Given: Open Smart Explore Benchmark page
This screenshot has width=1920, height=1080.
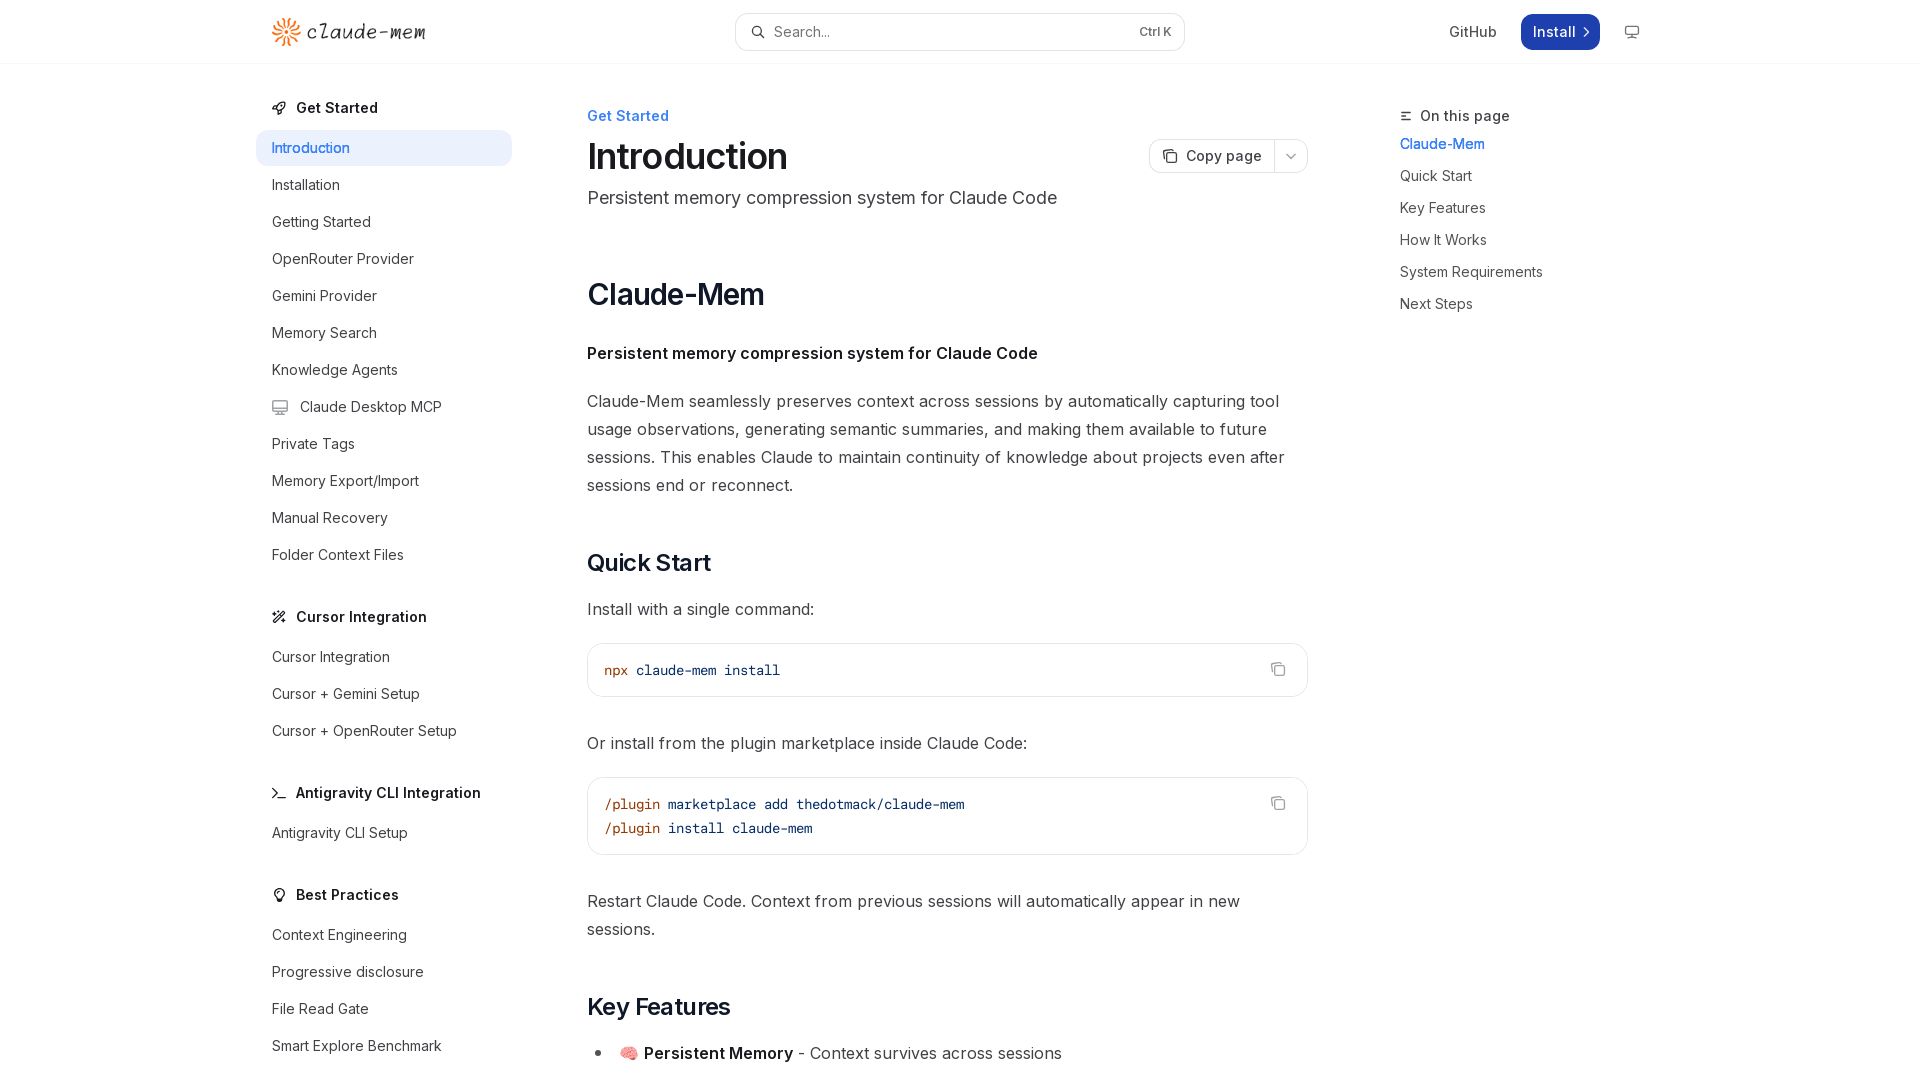Looking at the screenshot, I should (384, 1046).
